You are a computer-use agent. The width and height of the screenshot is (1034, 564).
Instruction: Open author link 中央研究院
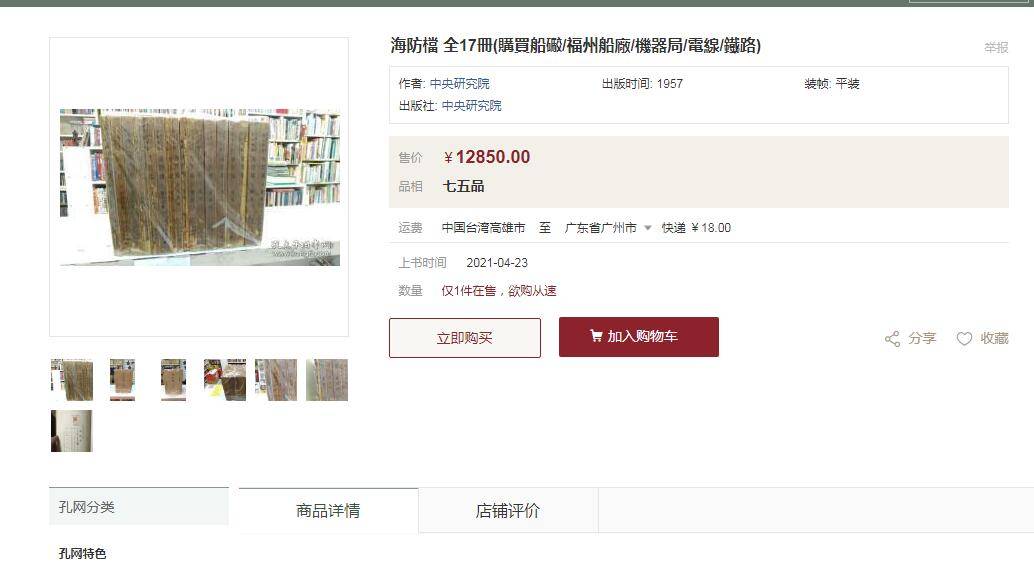tap(460, 84)
